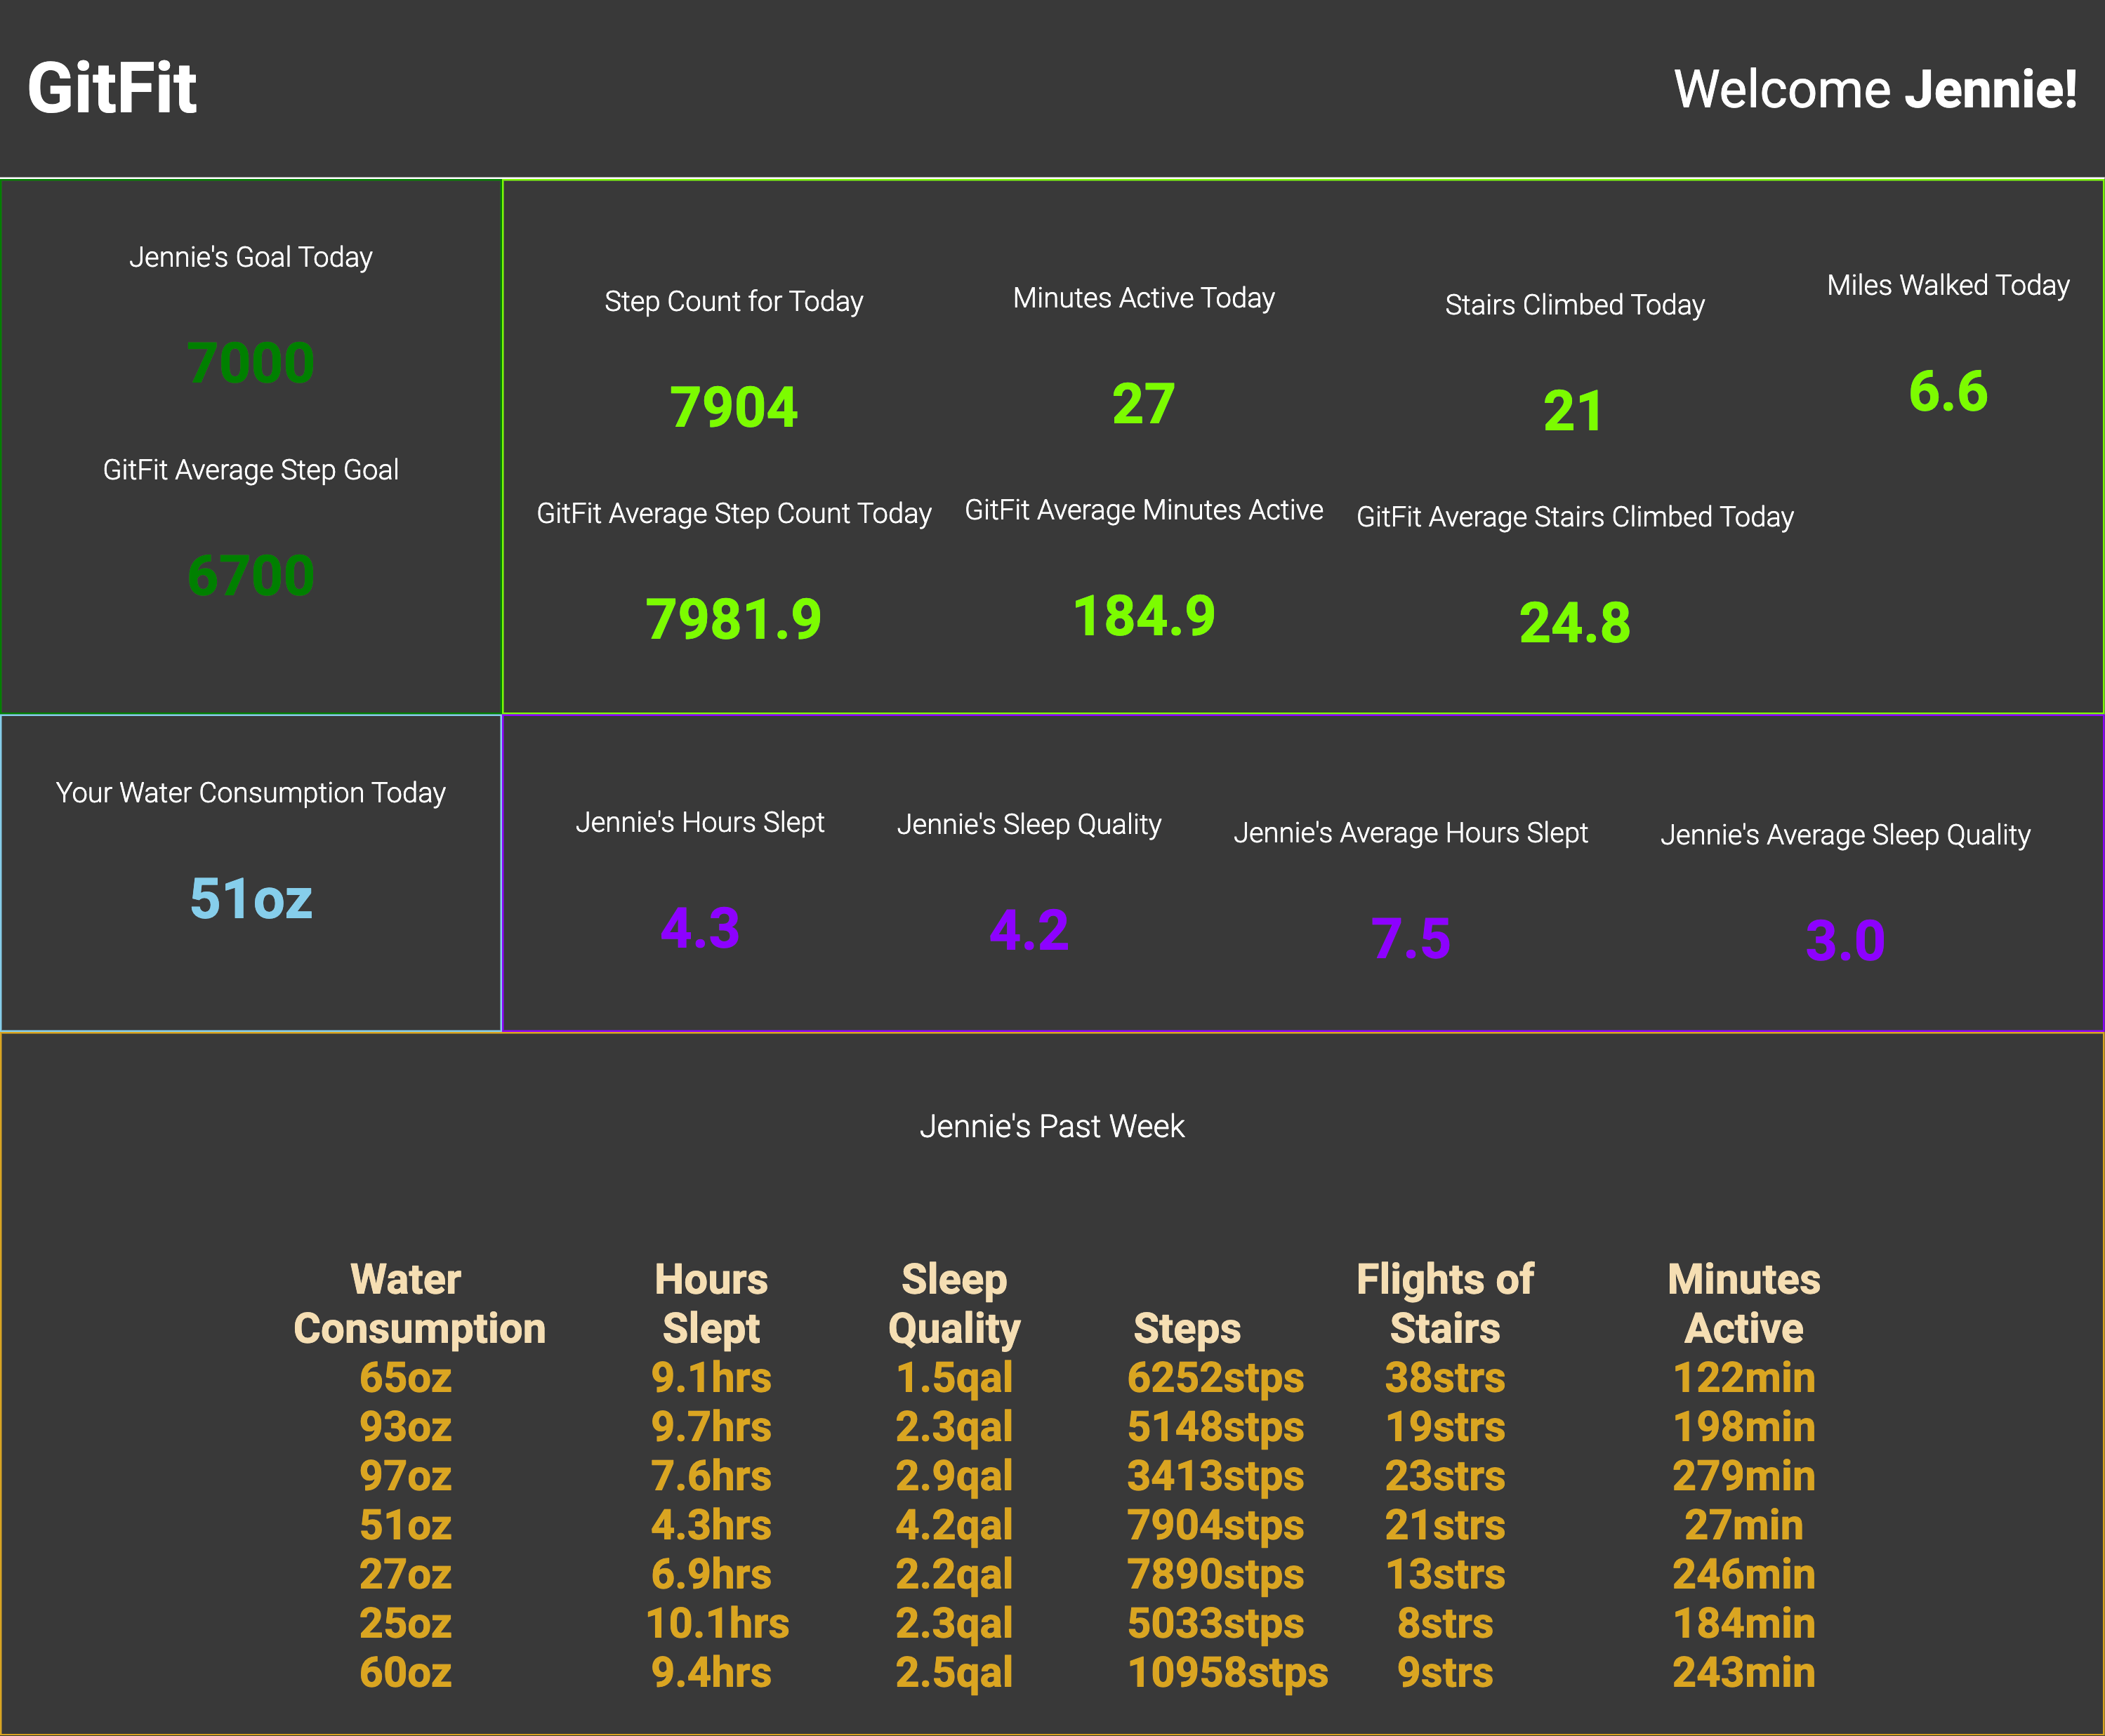Select Your Water Consumption Today 51oz

pos(249,899)
